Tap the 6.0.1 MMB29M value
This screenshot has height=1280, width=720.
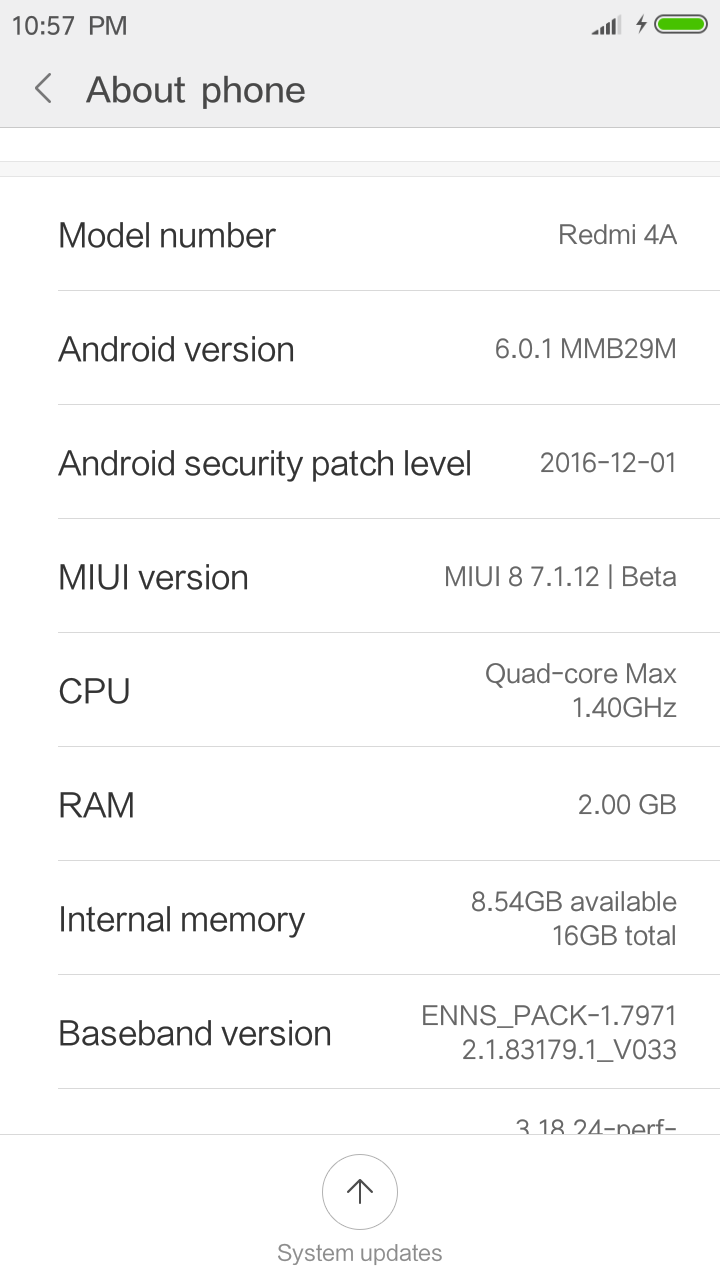point(585,349)
